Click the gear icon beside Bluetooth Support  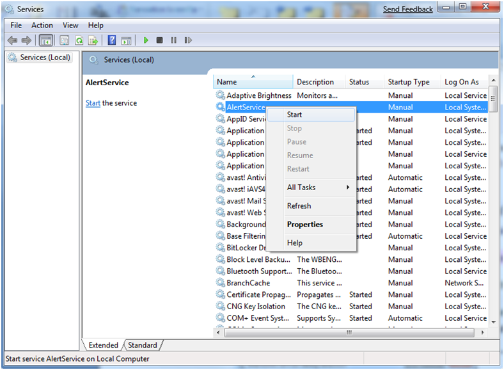point(220,271)
